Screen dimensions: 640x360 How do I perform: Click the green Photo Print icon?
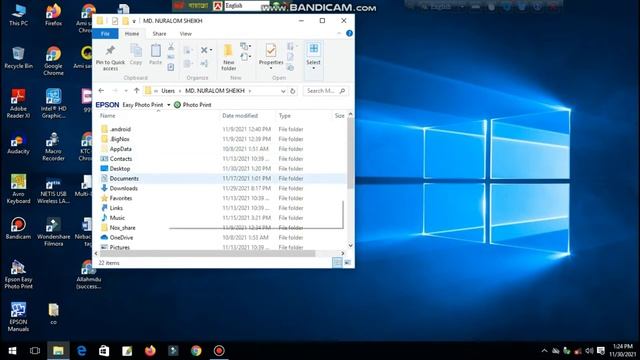[x=177, y=105]
